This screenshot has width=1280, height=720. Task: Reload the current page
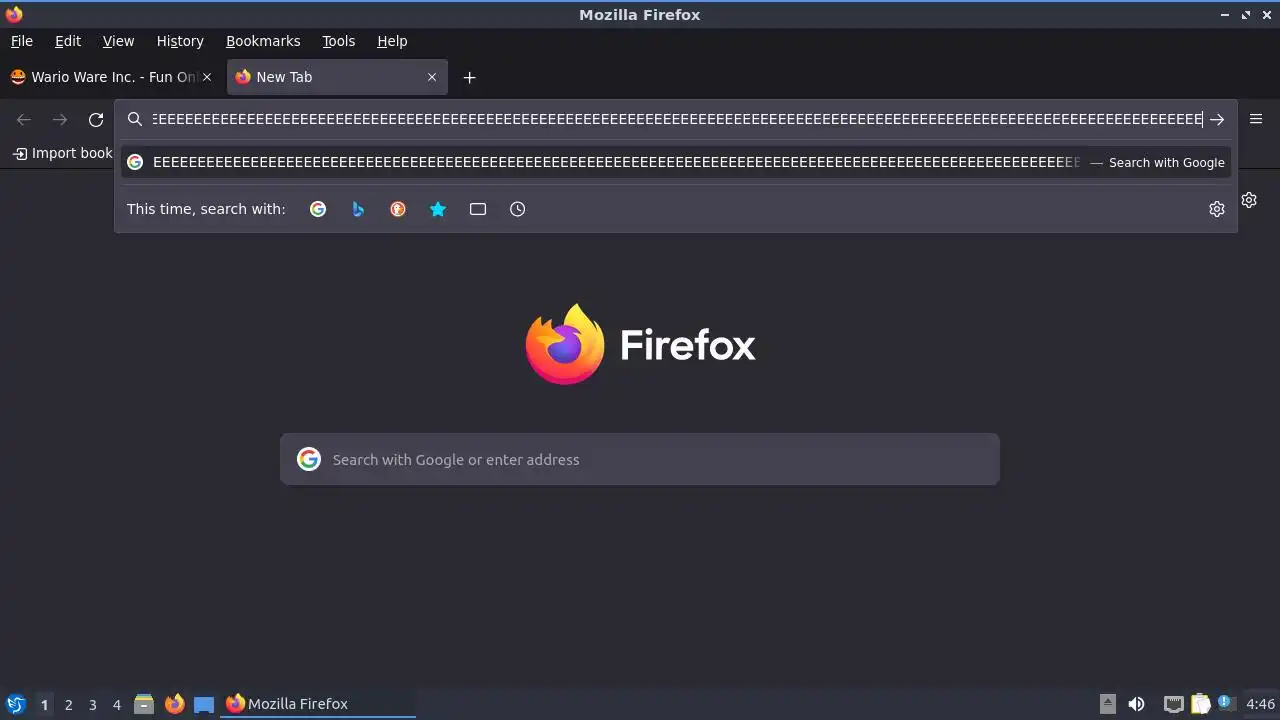[96, 120]
